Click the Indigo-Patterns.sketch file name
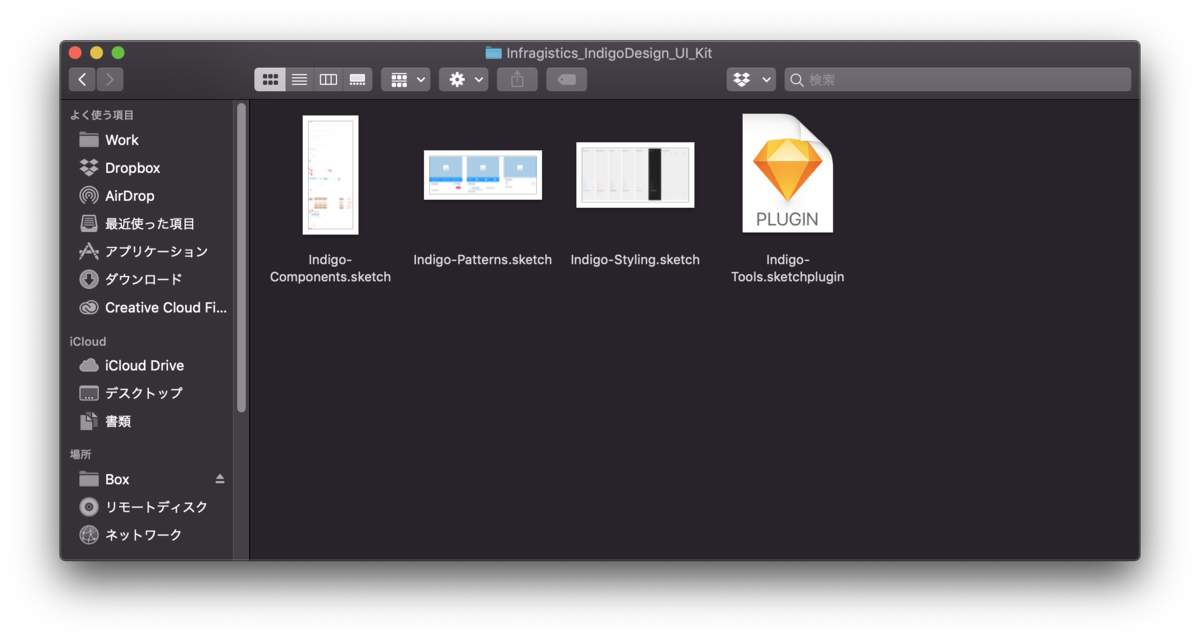1200x640 pixels. pyautogui.click(x=483, y=260)
